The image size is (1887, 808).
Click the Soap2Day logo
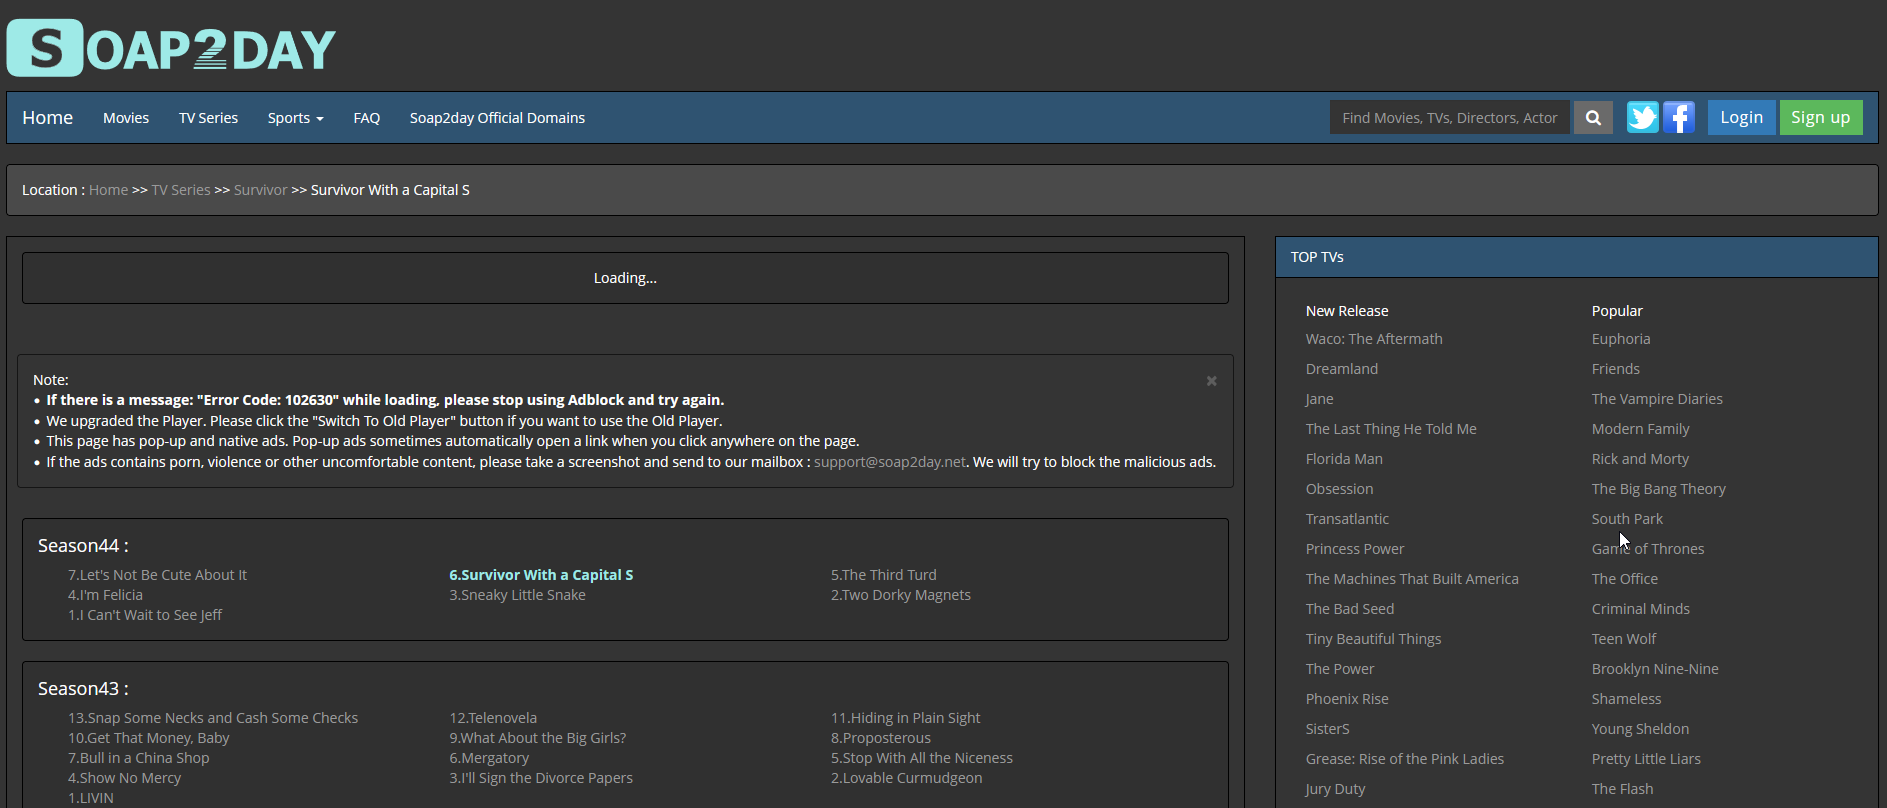pyautogui.click(x=171, y=47)
